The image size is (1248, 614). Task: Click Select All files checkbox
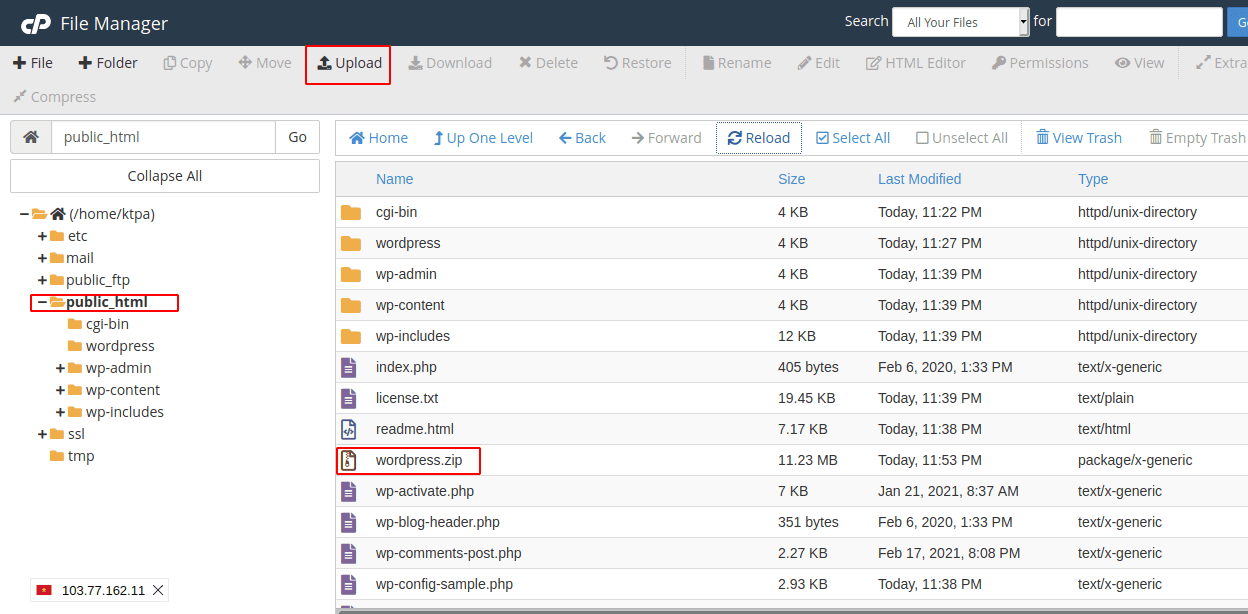(853, 138)
